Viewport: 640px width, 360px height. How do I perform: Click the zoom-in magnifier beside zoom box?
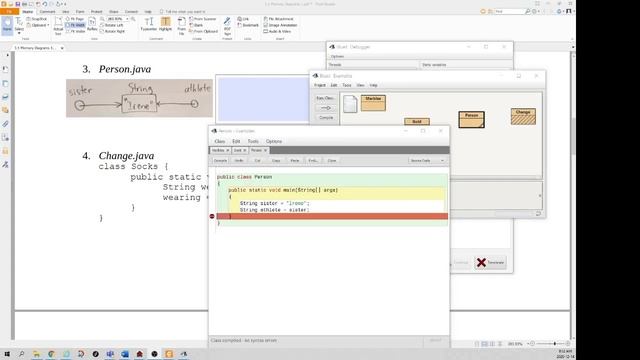point(133,19)
